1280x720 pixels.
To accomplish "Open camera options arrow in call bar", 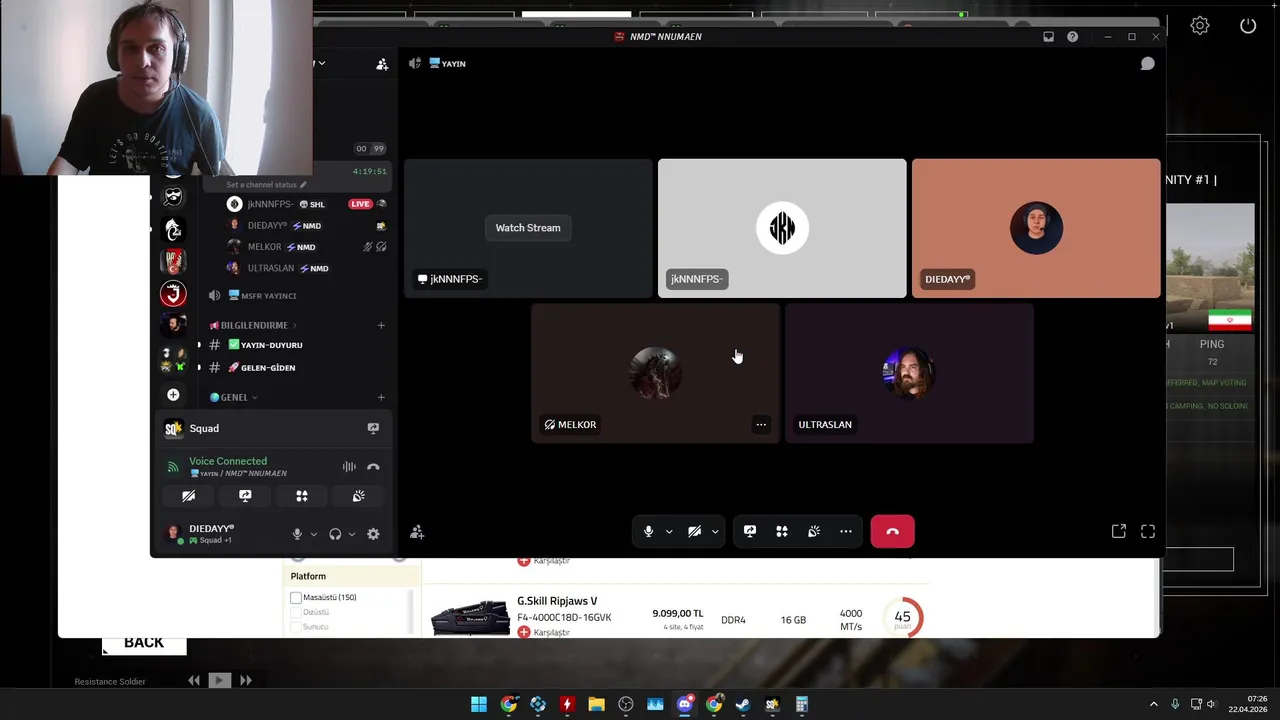I will coord(715,531).
